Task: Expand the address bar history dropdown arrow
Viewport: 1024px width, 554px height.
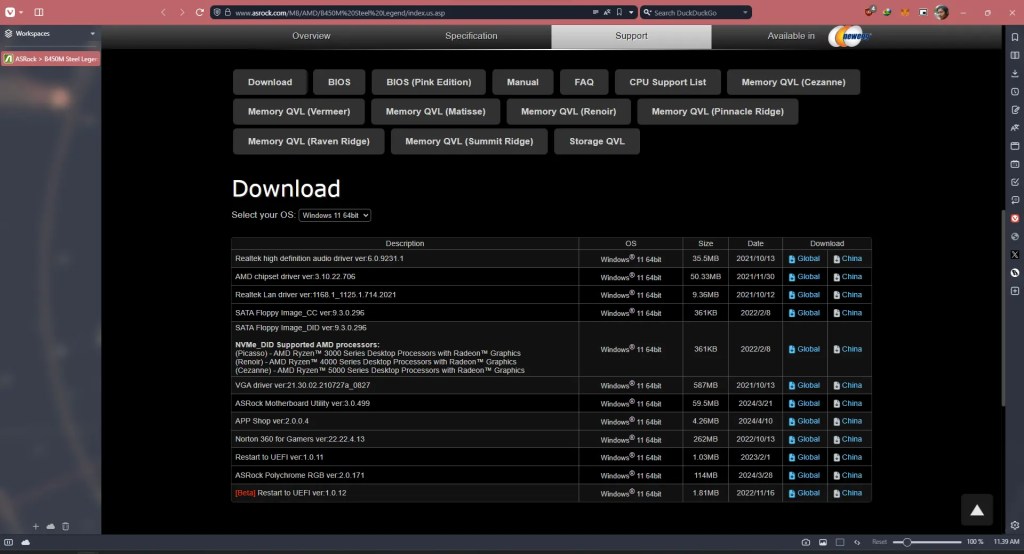Action: point(631,12)
